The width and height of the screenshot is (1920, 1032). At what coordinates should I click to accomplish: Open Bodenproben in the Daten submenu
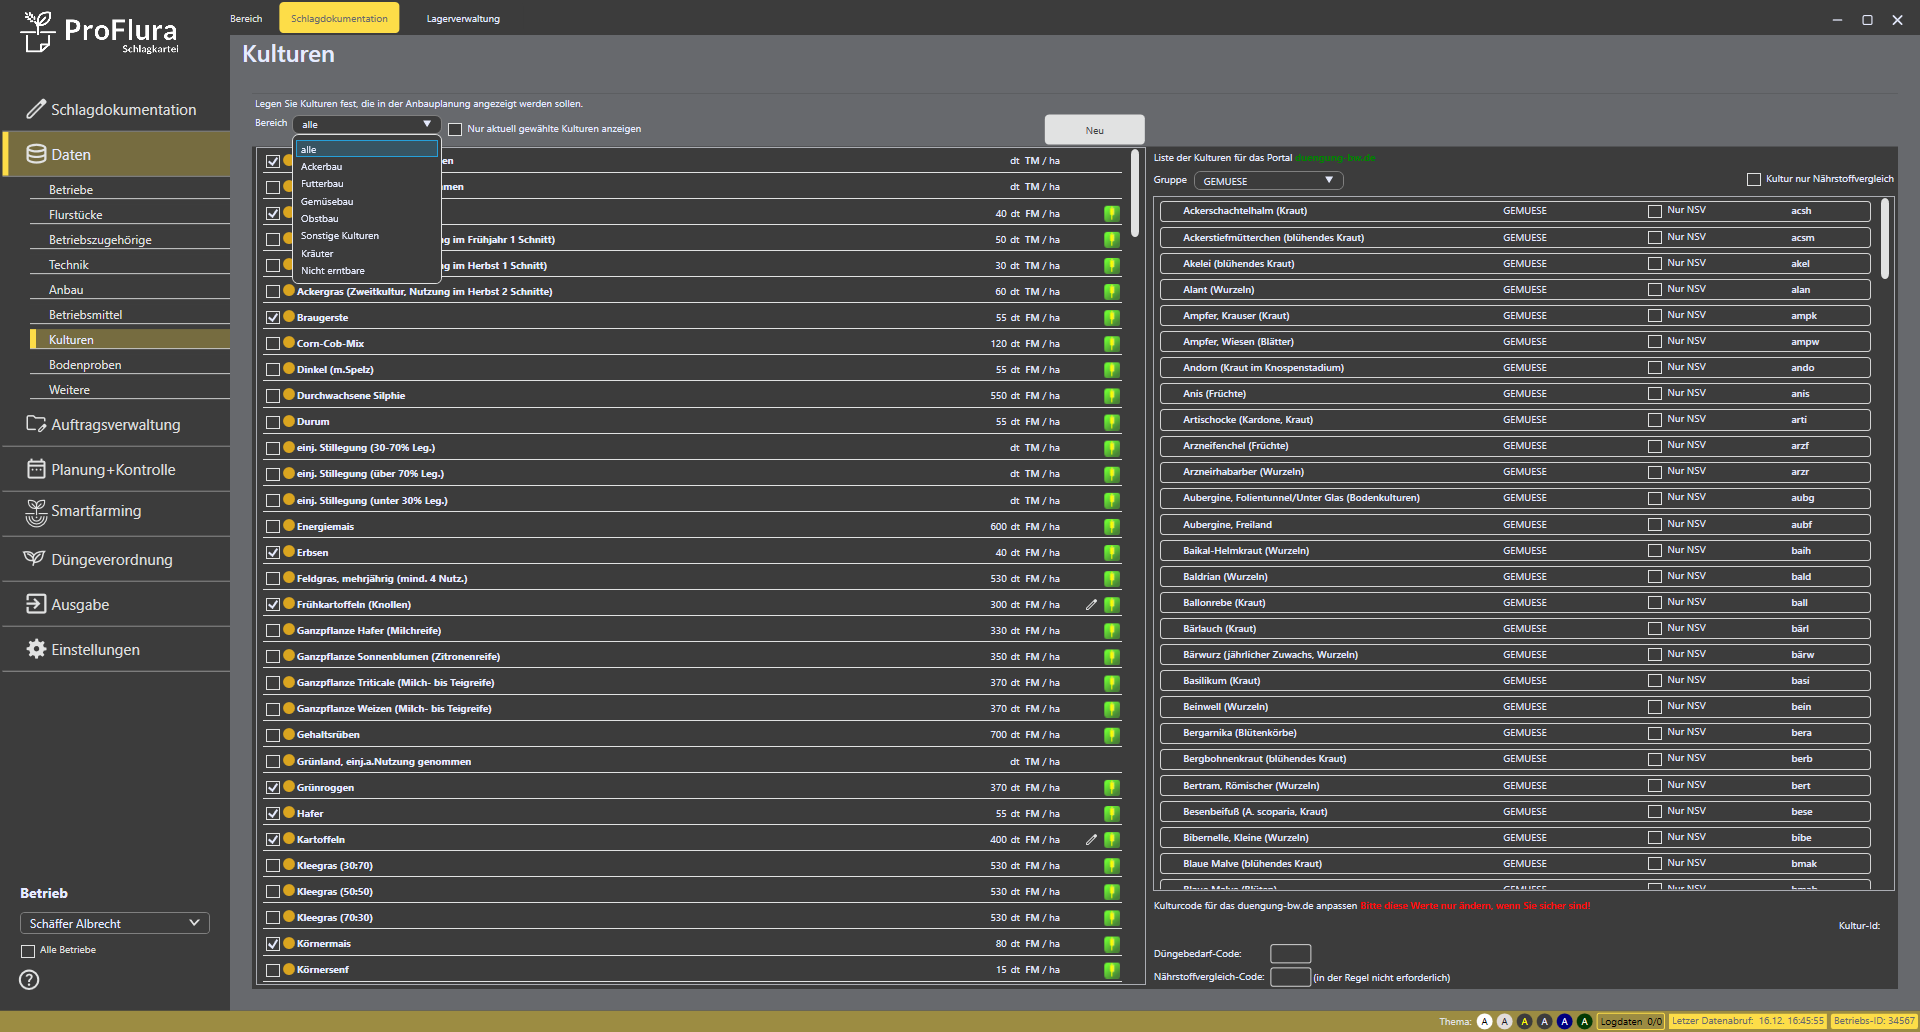click(85, 365)
